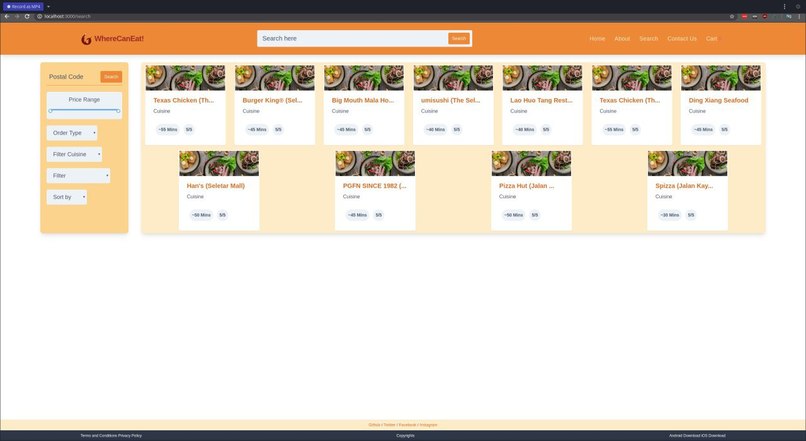Screen dimensions: 806x441
Task: Expand the plain Filter dropdown
Action: click(78, 176)
